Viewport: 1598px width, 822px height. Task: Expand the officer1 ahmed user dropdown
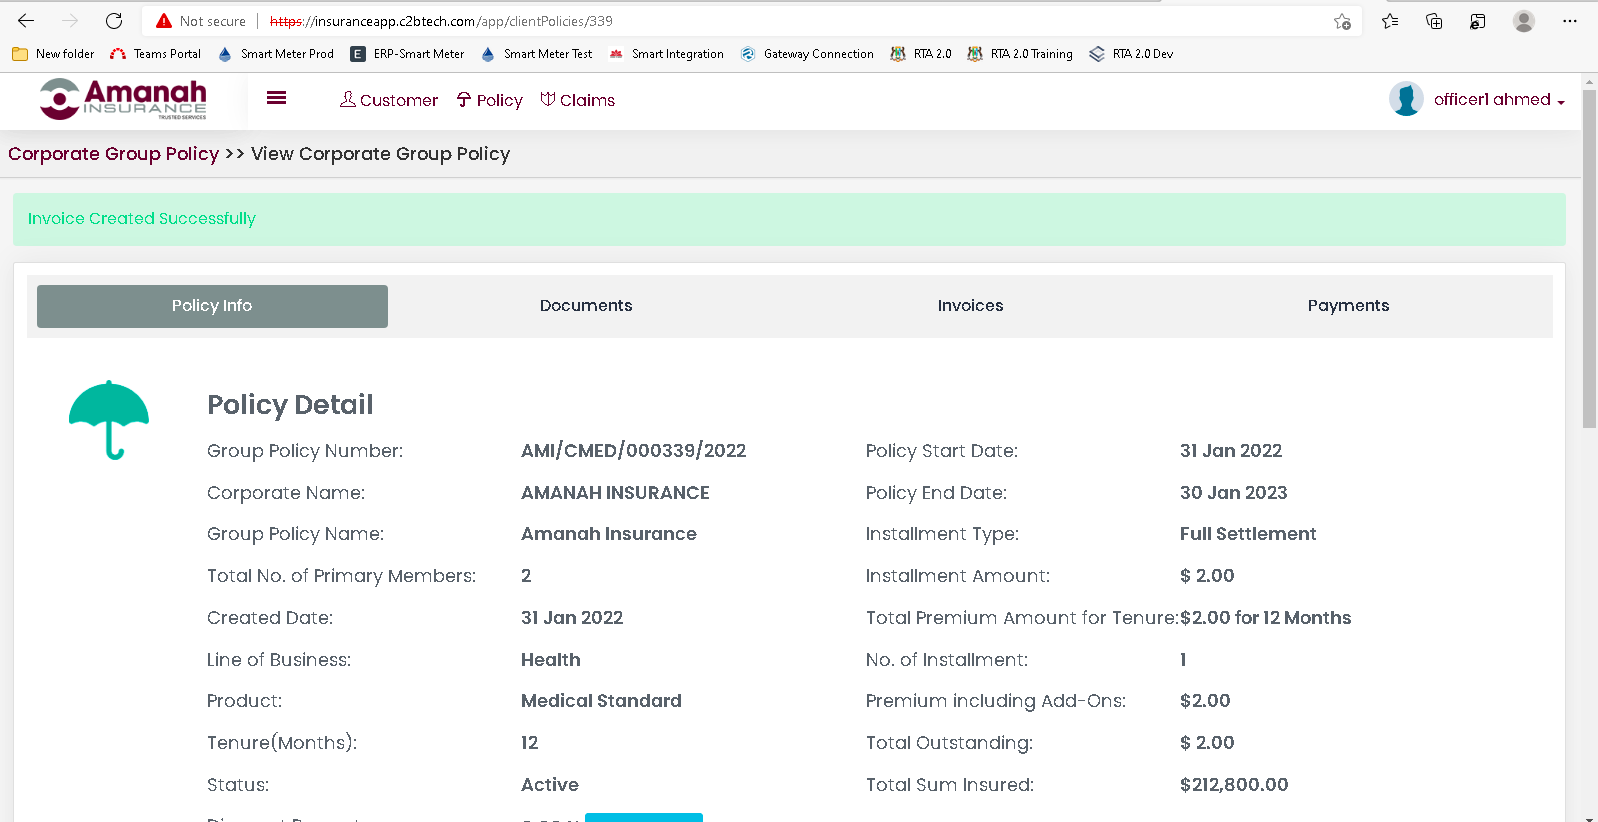click(1499, 100)
